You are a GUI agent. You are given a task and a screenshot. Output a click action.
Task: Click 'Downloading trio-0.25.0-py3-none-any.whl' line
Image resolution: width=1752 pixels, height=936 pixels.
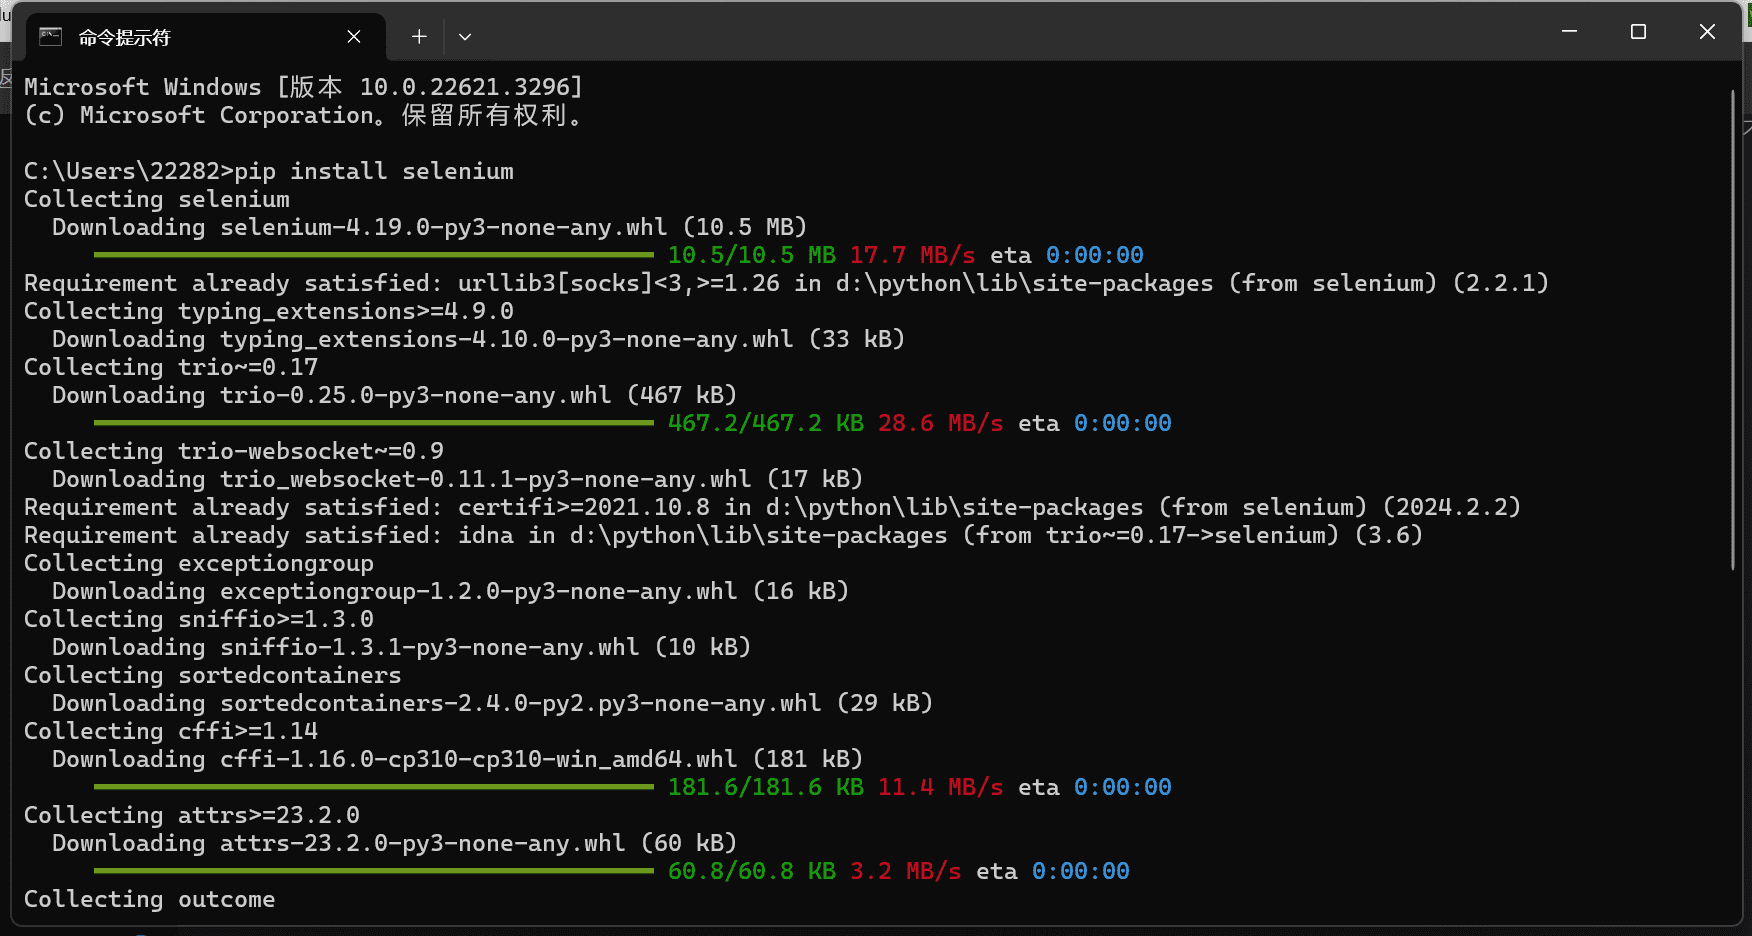coord(395,395)
